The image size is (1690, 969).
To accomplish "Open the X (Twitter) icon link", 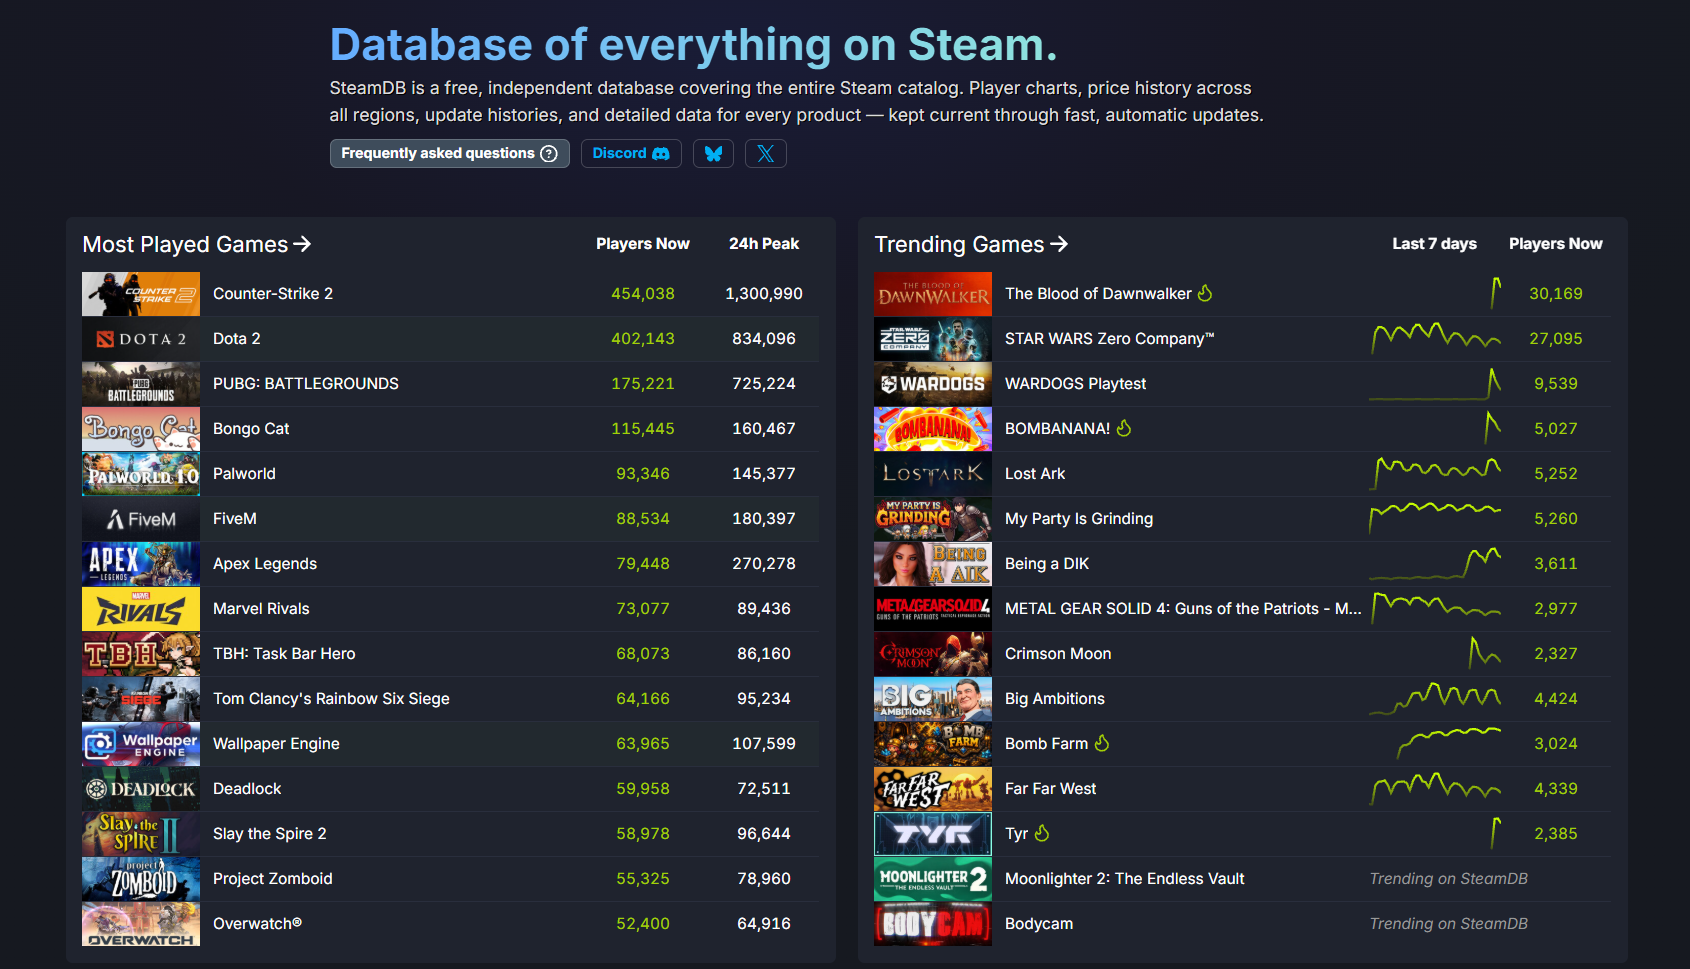I will tap(765, 153).
